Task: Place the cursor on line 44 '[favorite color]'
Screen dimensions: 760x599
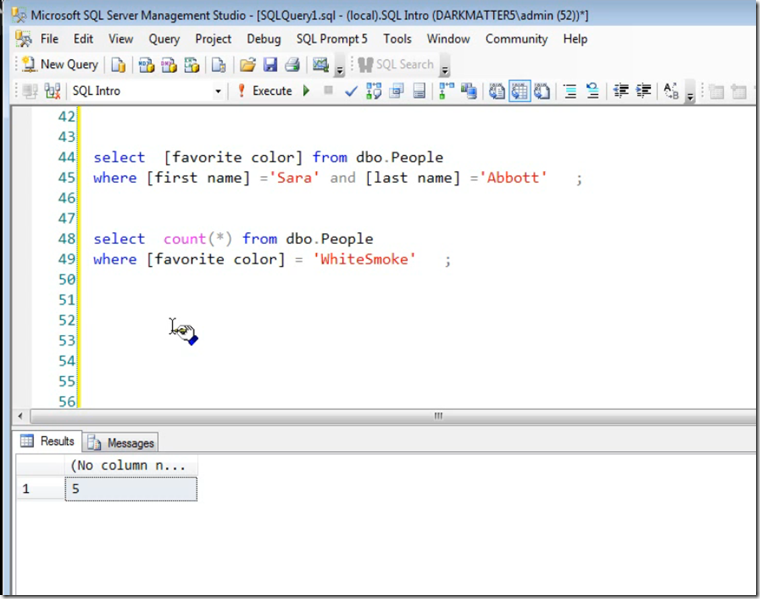Action: point(233,158)
